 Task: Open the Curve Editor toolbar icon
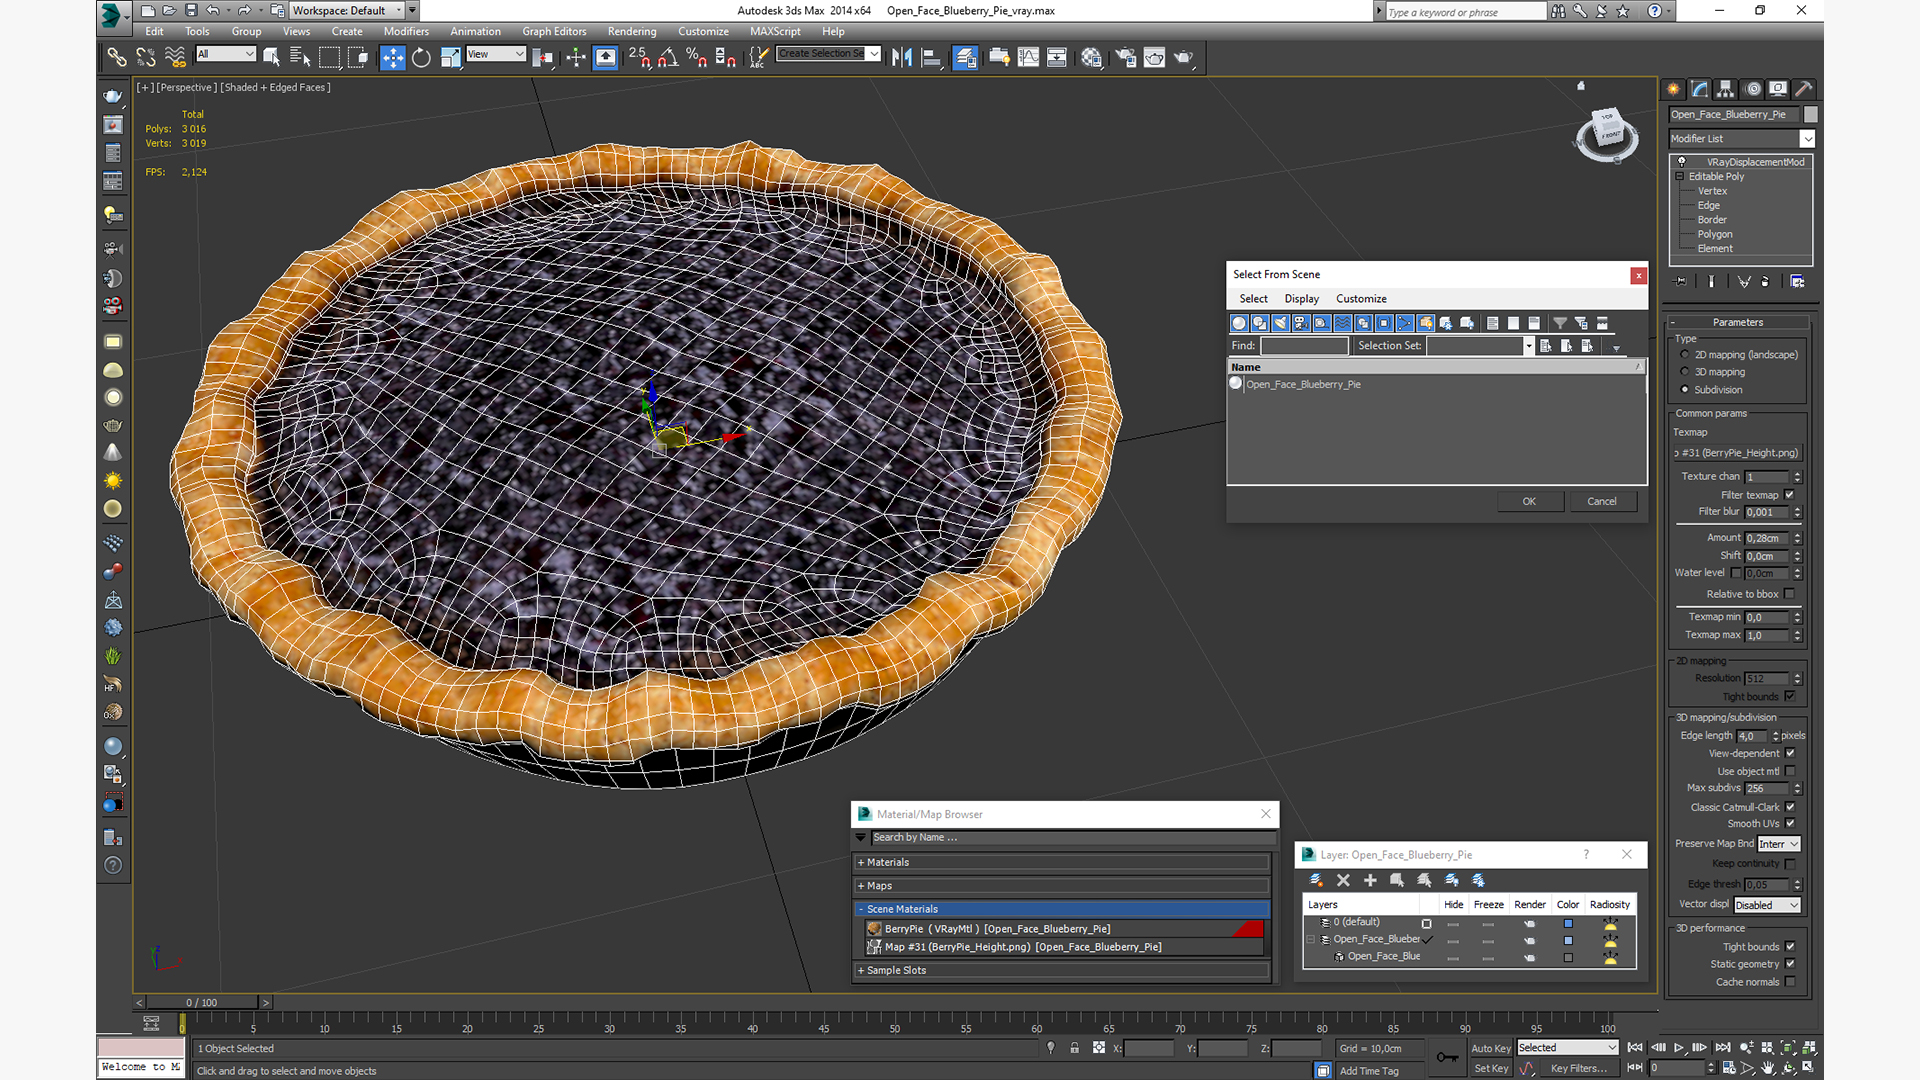1028,57
